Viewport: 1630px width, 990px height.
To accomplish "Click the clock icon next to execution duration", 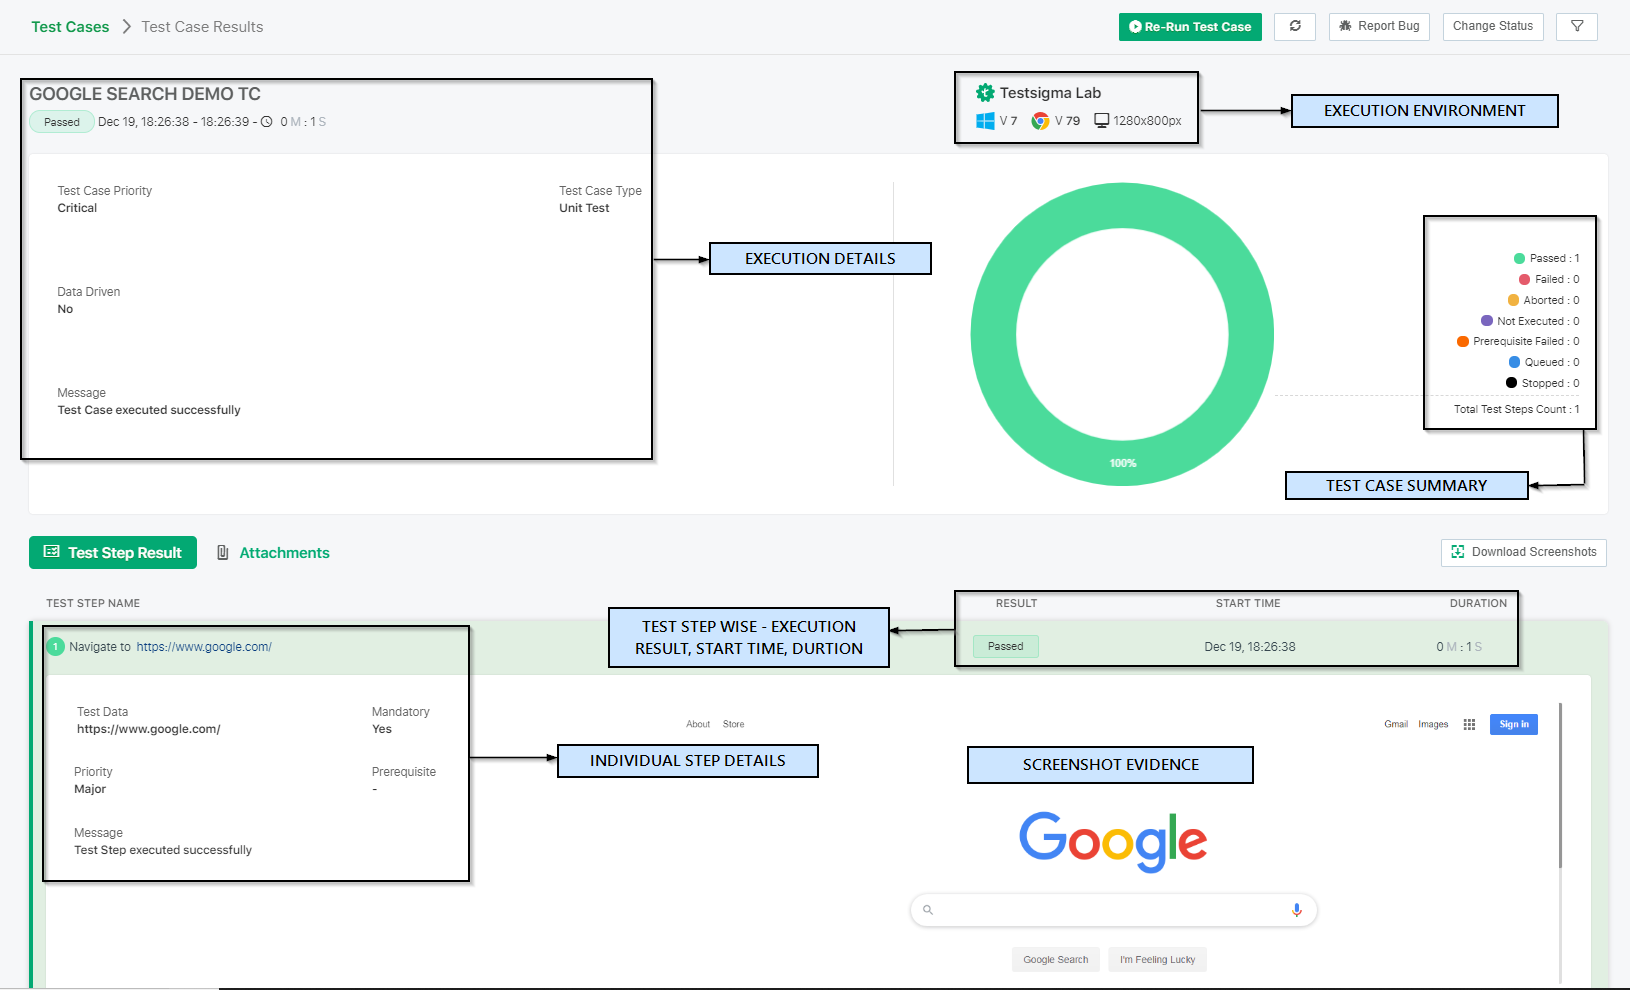I will click(x=266, y=121).
